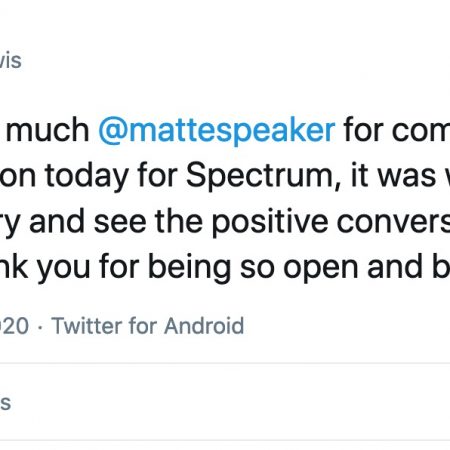Viewport: 450px width, 450px height.
Task: Click the words 'for com' after the mention
Action: coord(397,130)
